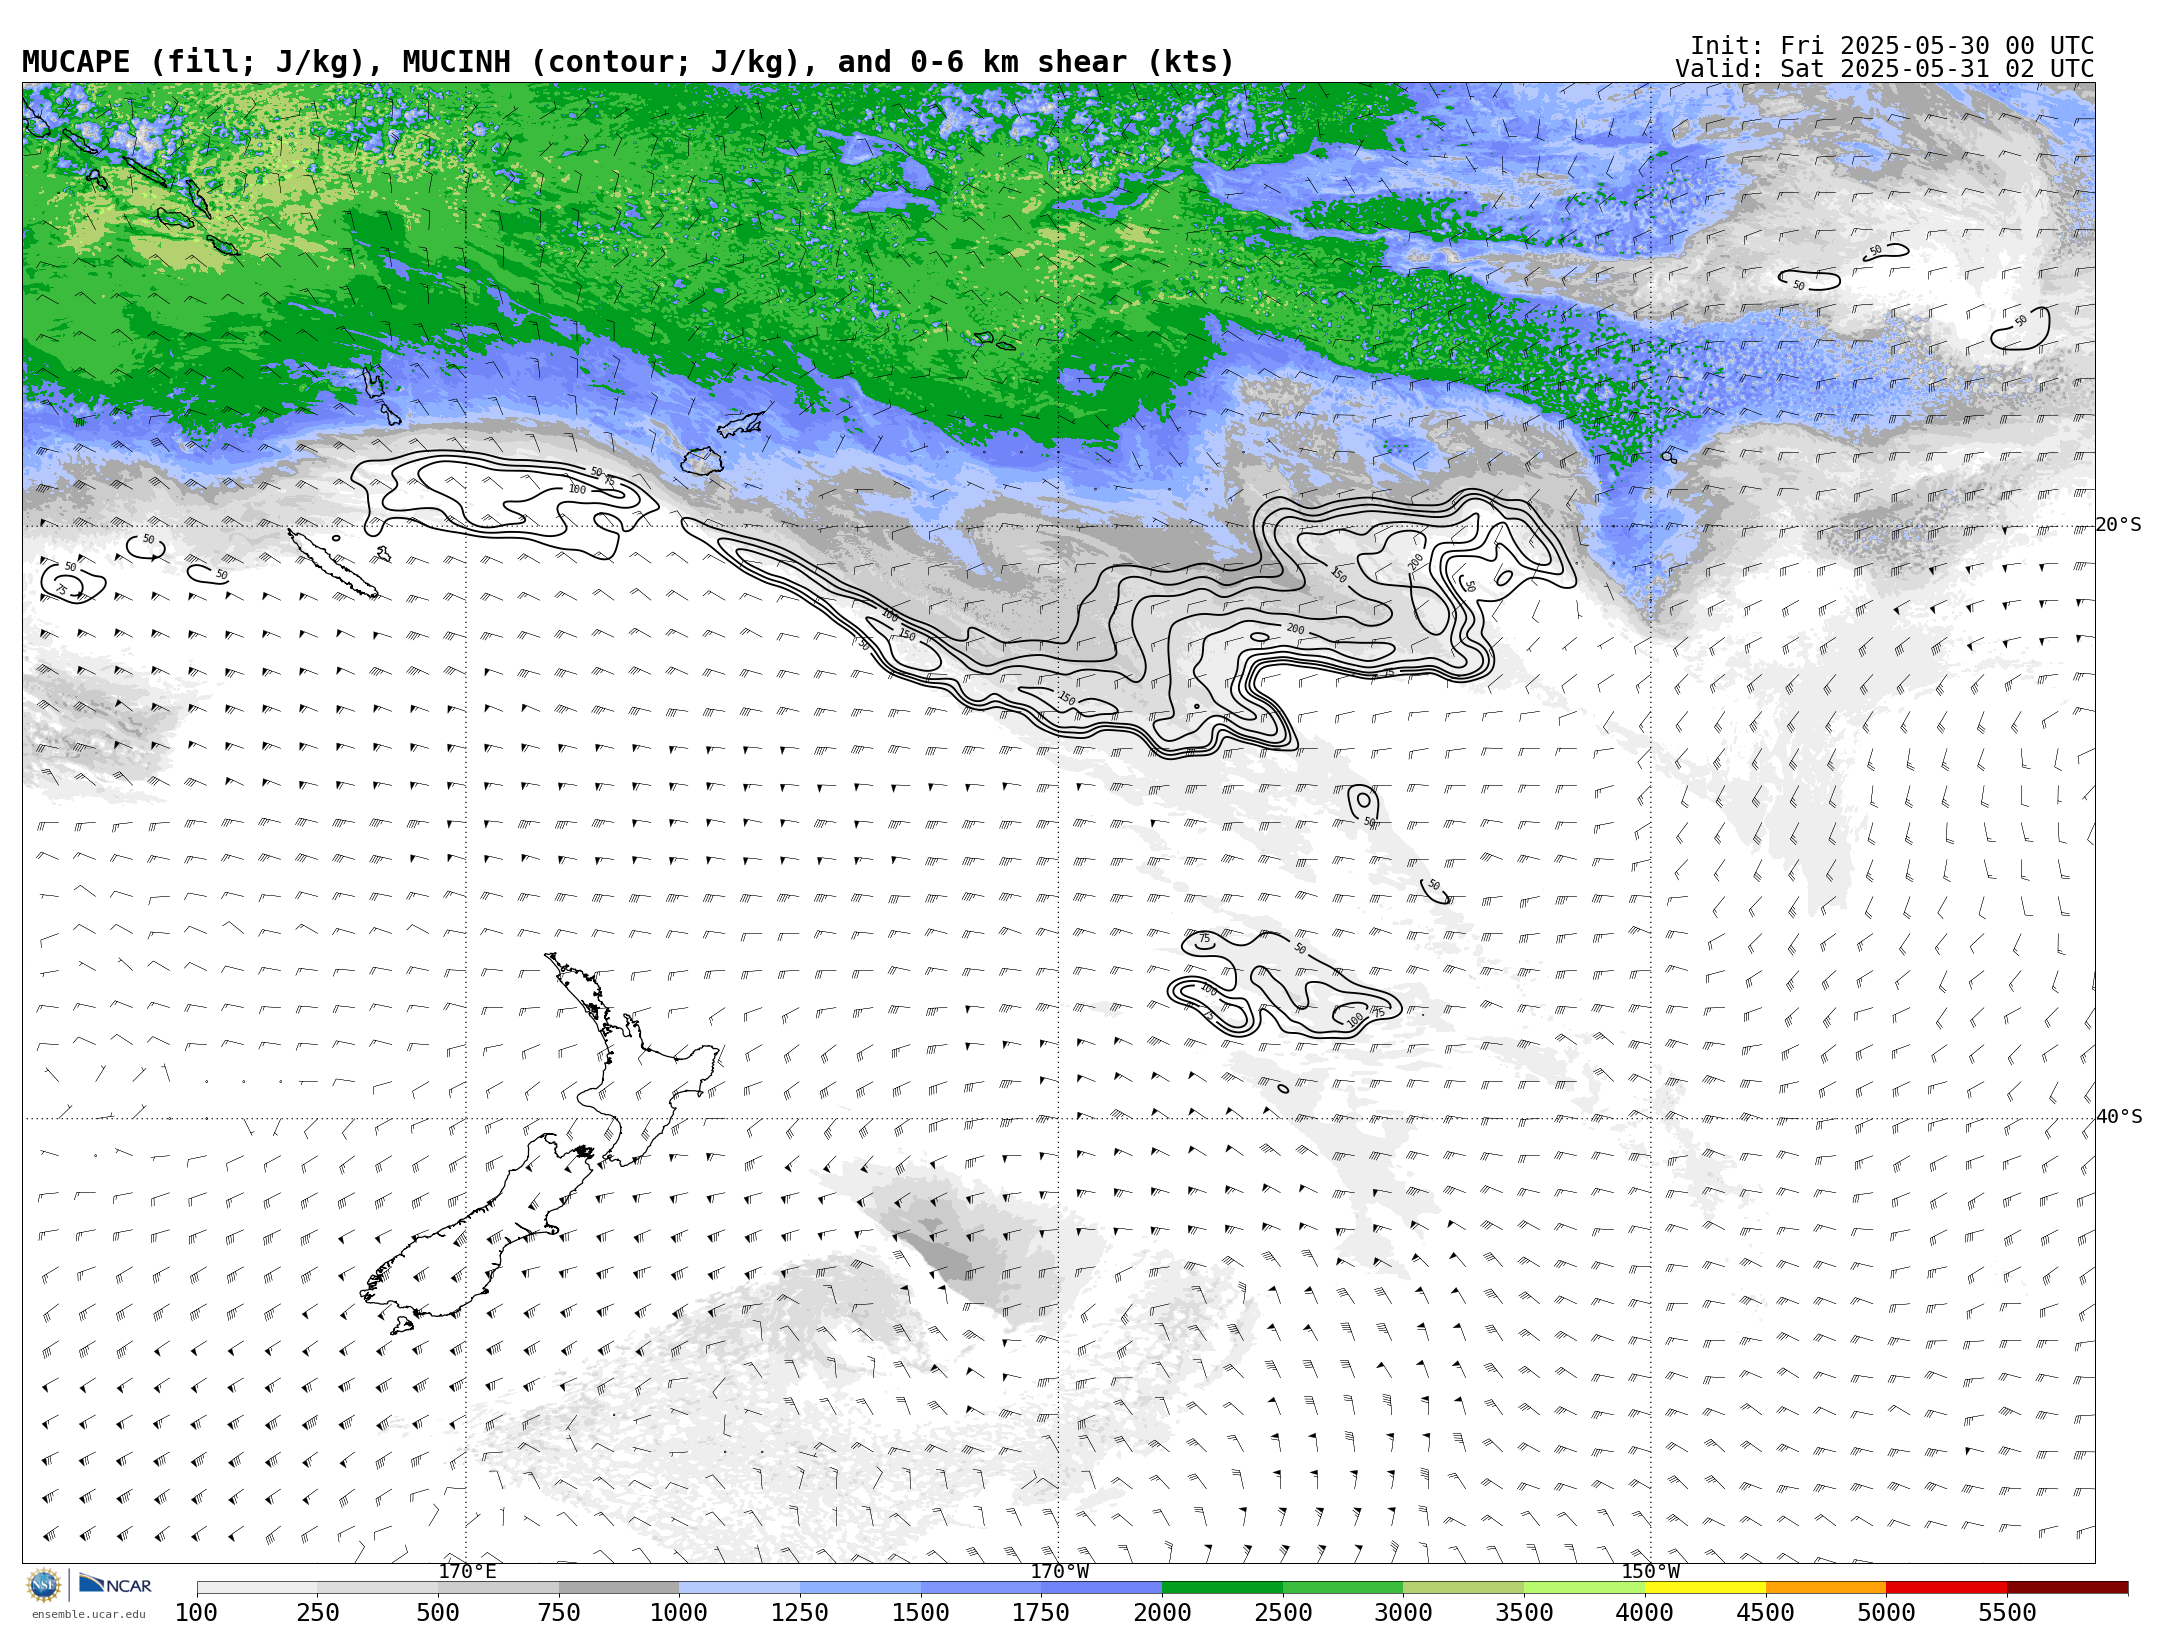Click the colorbar tick label '4000'
Image resolution: width=2160 pixels, height=1626 pixels.
tap(1645, 1613)
